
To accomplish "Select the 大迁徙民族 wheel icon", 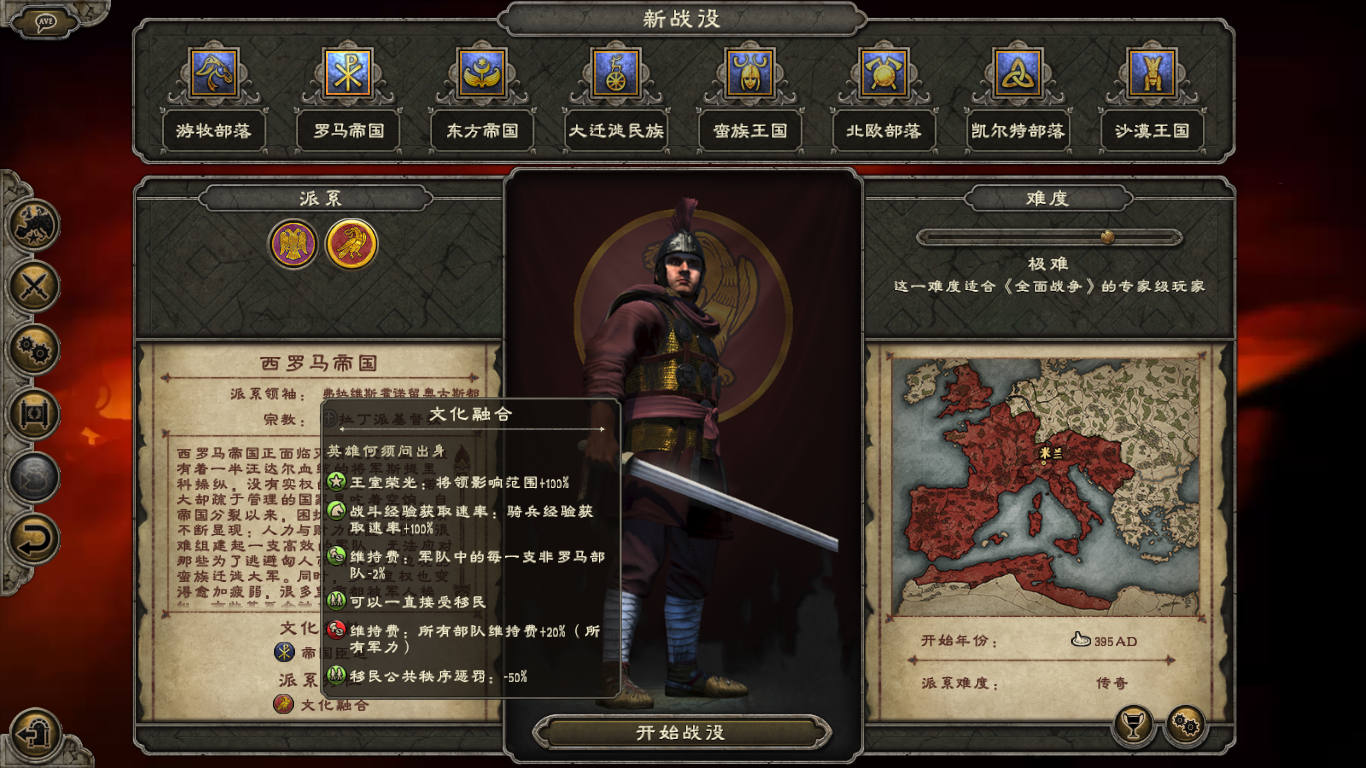I will tap(616, 73).
